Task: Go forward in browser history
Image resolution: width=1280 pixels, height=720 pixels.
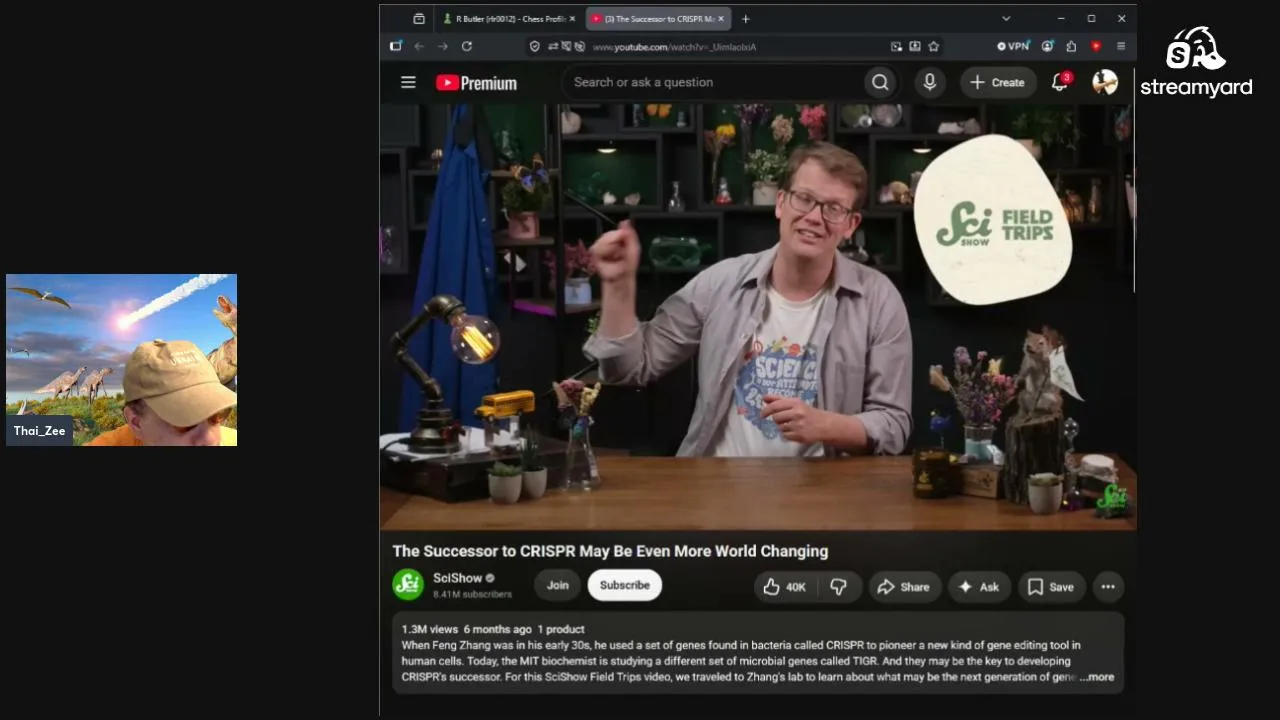Action: 443,46
